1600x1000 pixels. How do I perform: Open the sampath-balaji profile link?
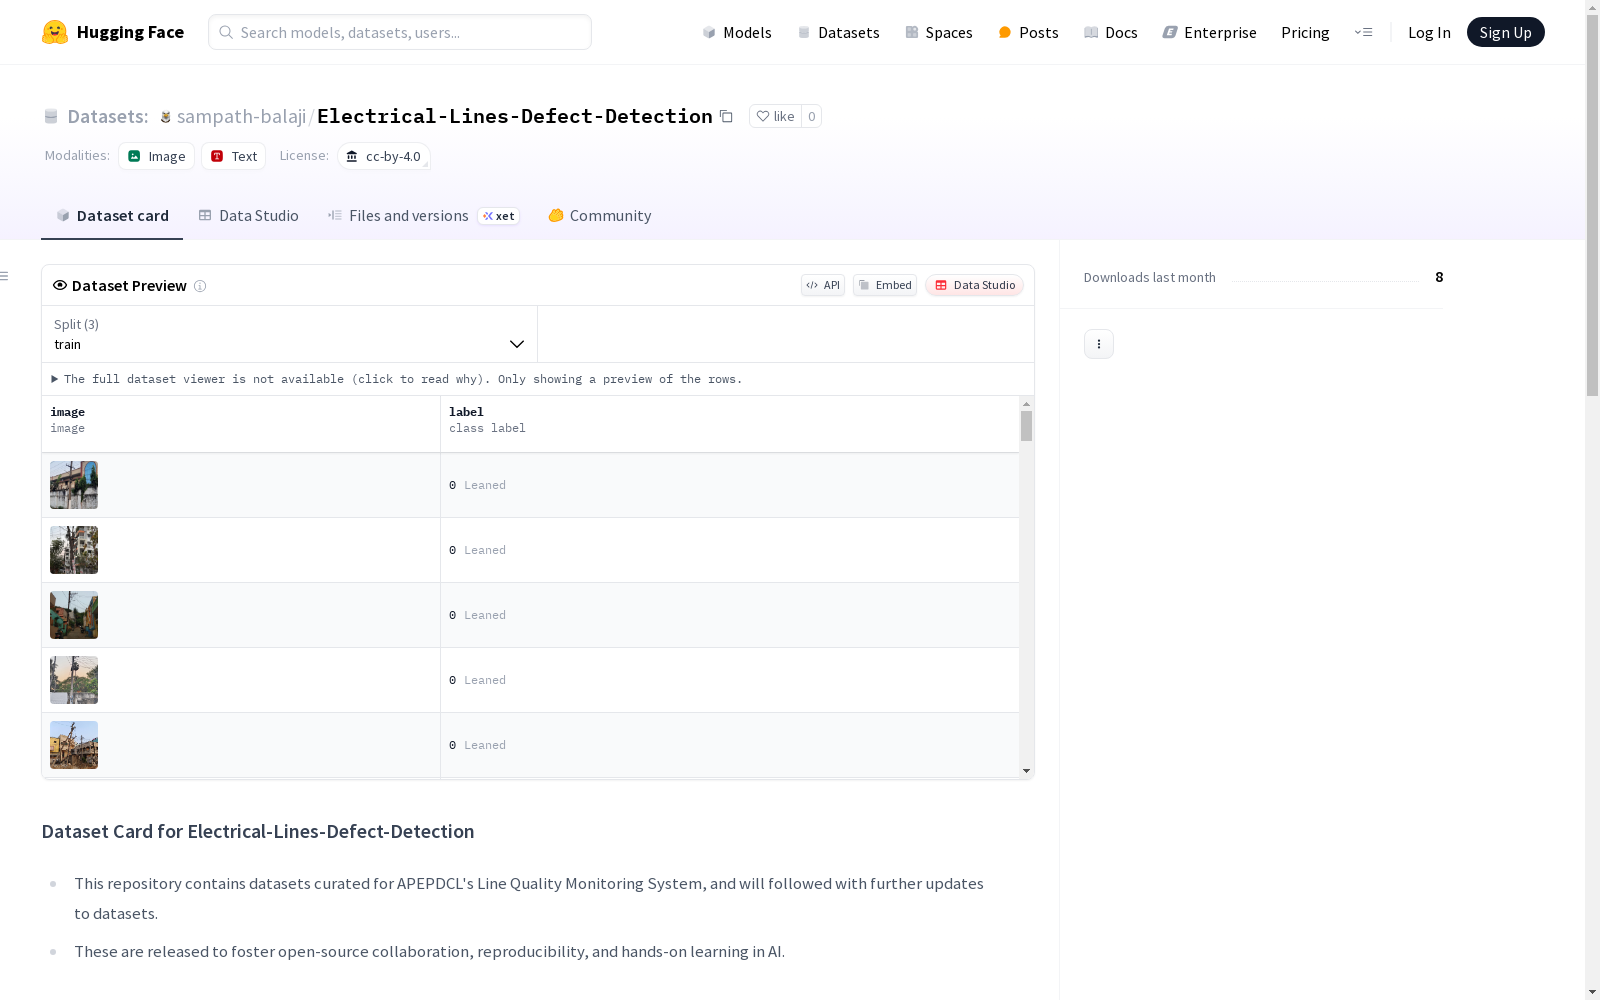(241, 116)
